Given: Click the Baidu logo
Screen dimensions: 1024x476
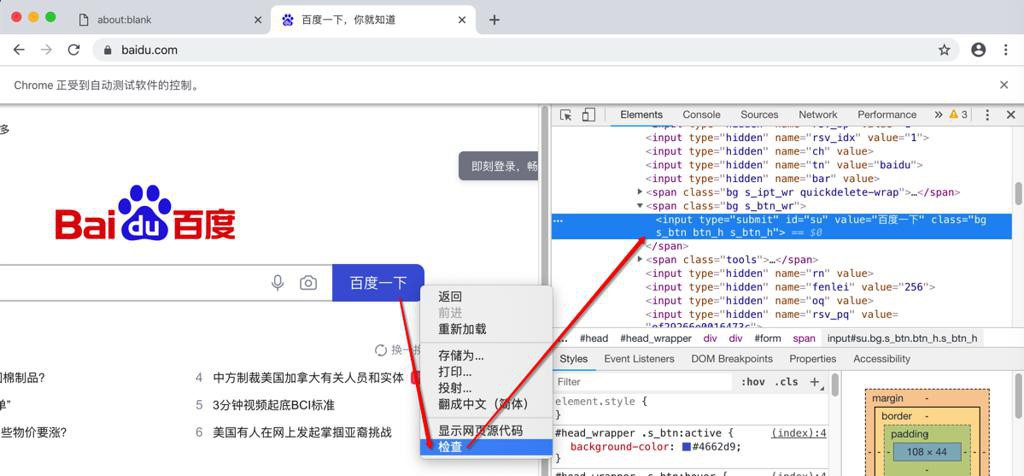Looking at the screenshot, I should [x=145, y=213].
